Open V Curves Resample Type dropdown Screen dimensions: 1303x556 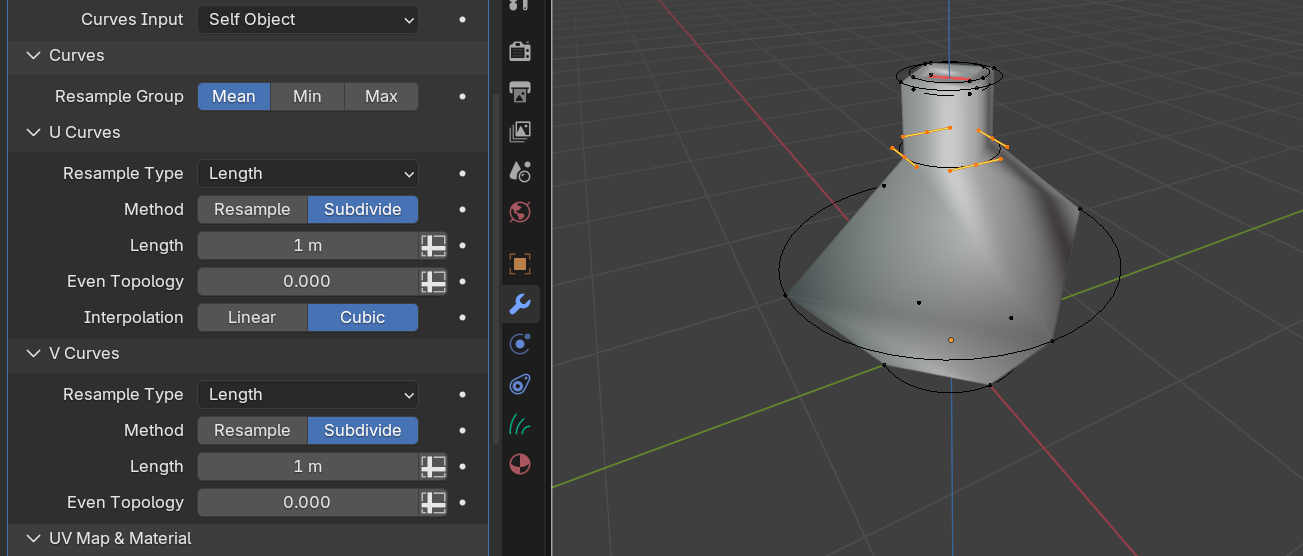308,394
